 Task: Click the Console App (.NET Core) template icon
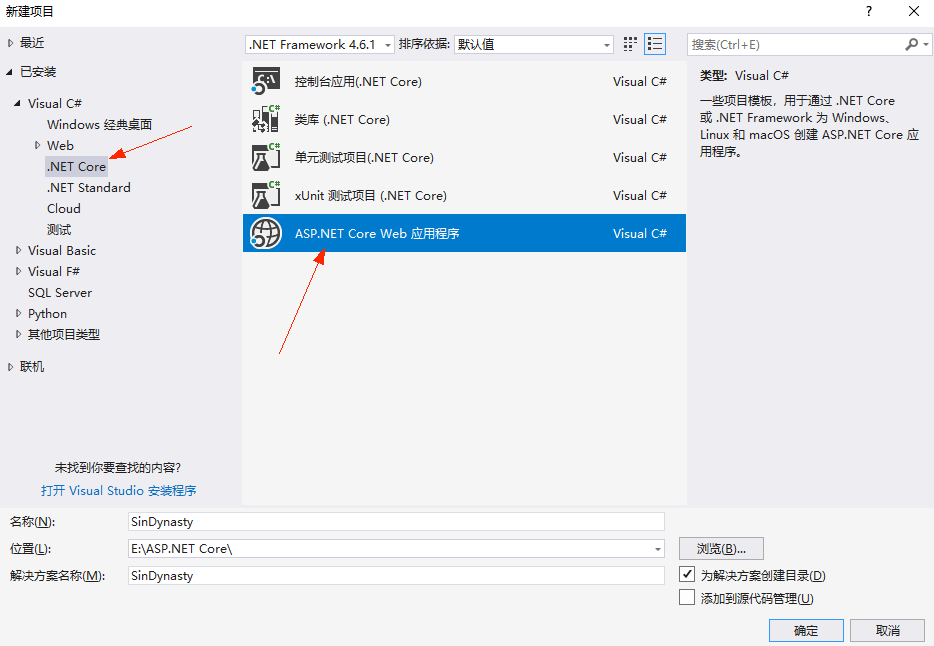pos(266,82)
